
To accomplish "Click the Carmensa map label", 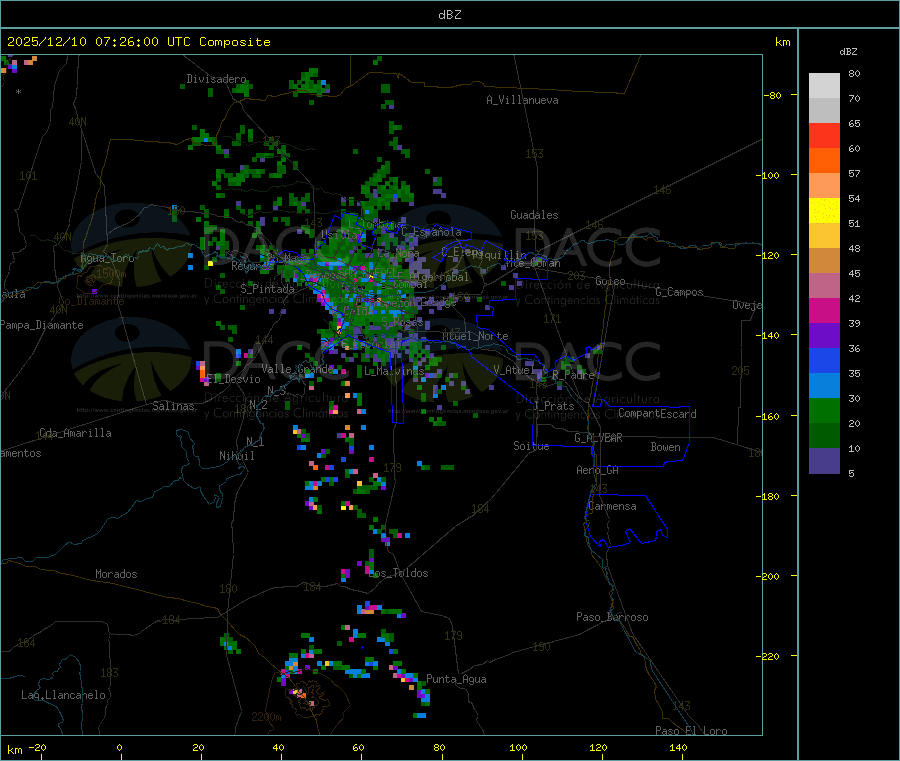I will [x=612, y=506].
